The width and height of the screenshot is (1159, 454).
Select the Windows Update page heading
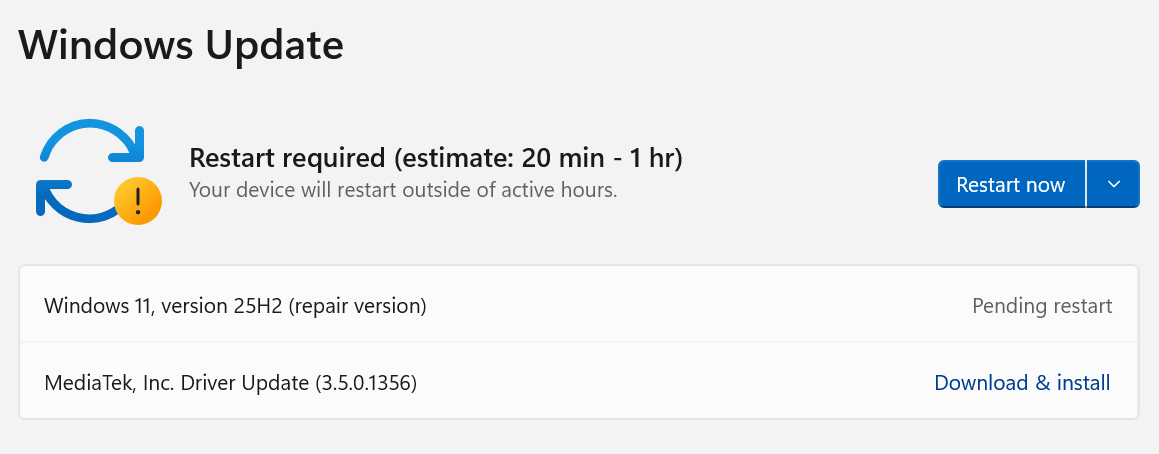point(180,44)
